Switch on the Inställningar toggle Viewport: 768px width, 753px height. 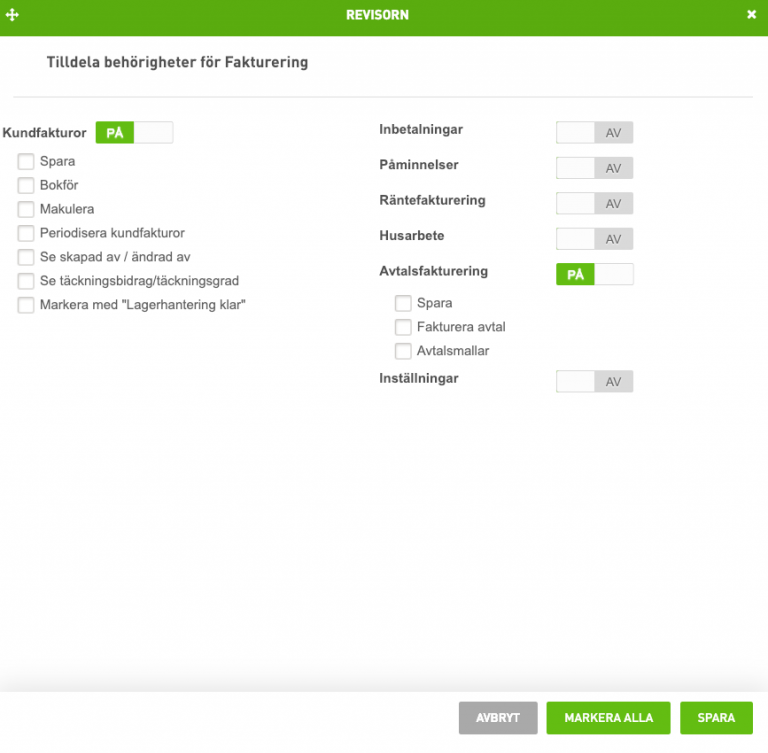(594, 382)
